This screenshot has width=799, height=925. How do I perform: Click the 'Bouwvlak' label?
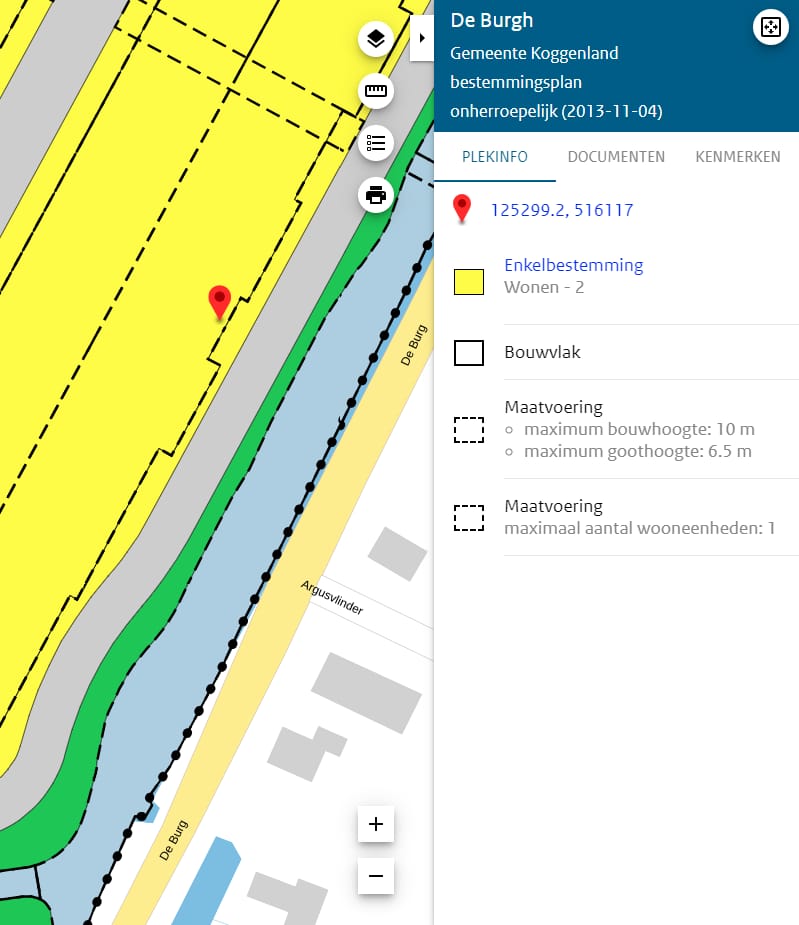(x=542, y=352)
